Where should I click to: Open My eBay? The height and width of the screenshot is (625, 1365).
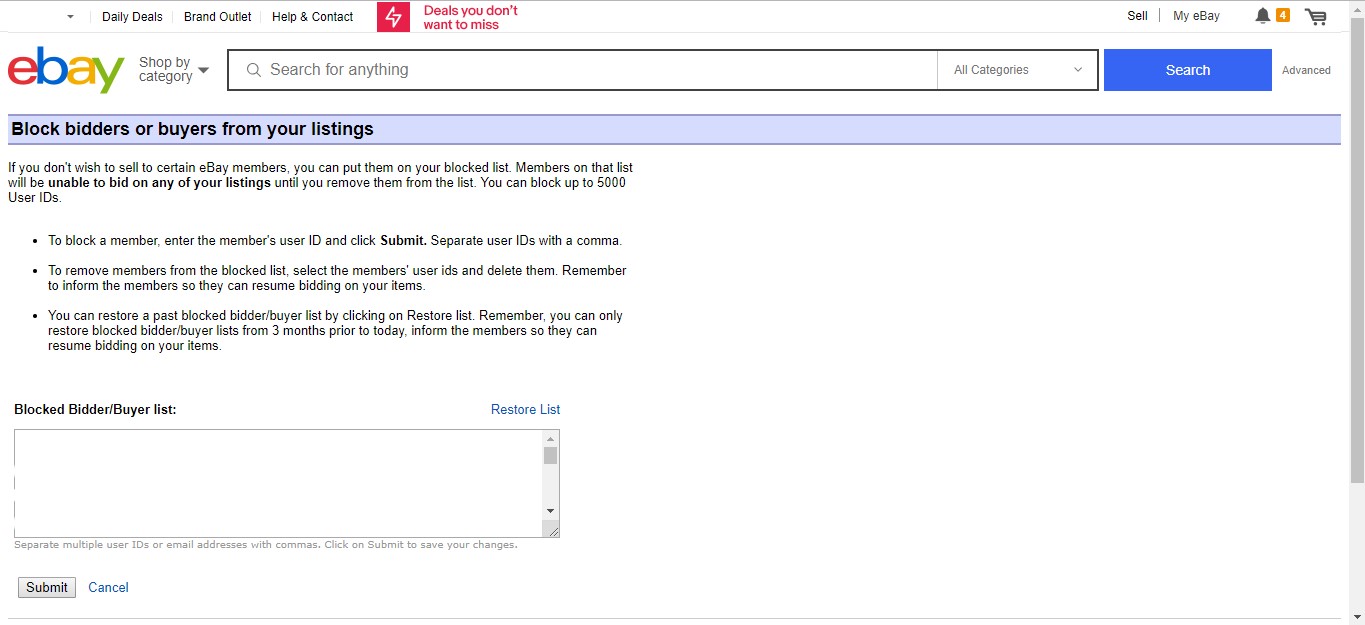(x=1196, y=16)
